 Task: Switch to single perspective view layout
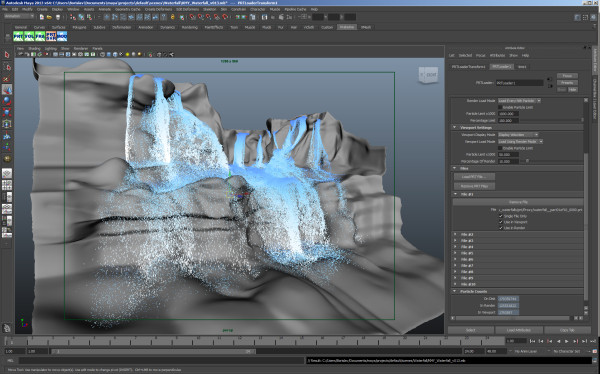[7, 173]
